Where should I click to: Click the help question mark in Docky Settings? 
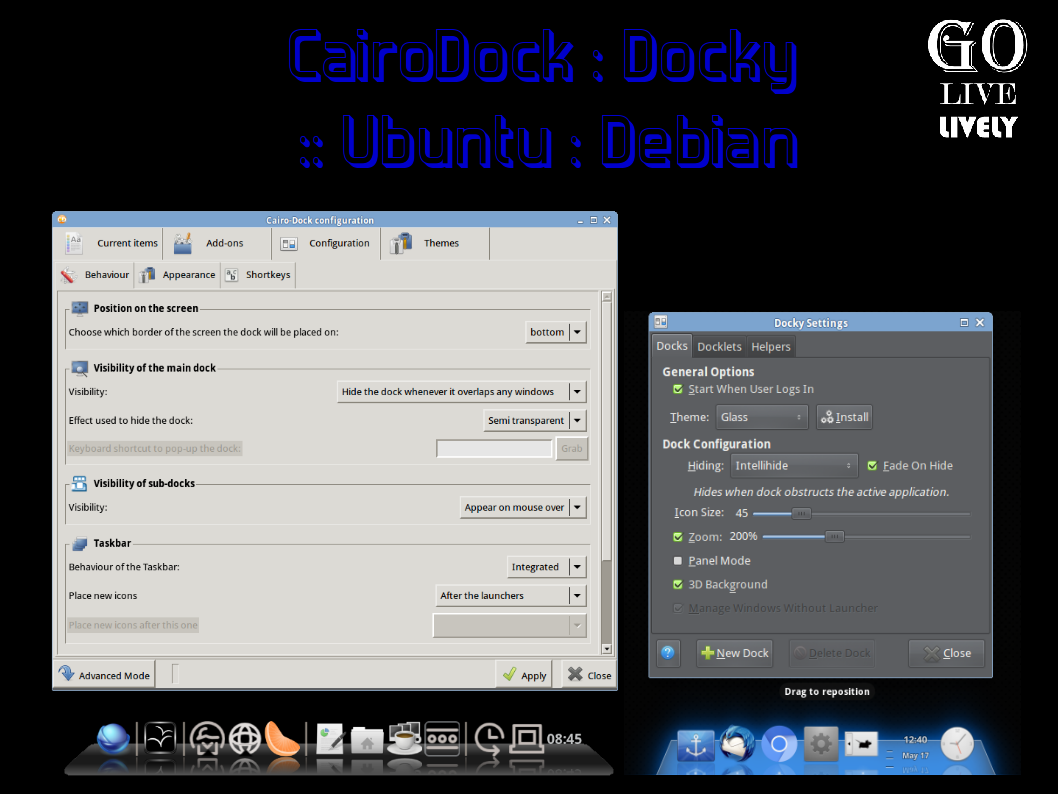667,652
